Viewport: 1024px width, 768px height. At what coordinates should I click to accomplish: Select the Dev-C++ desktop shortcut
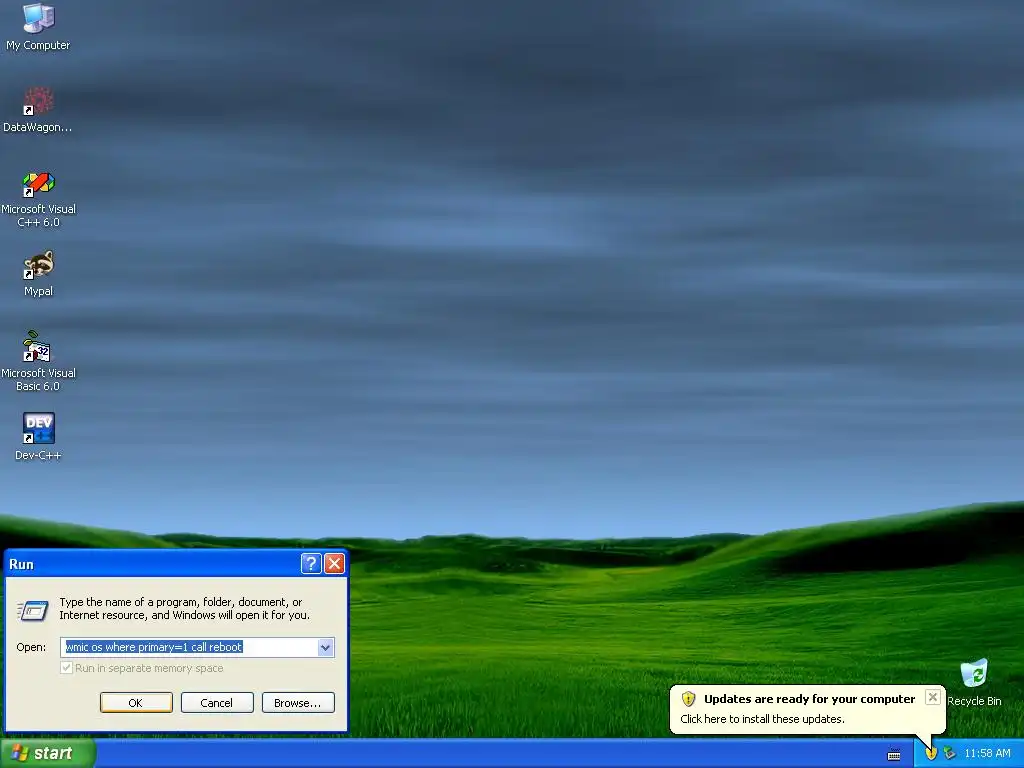pos(39,436)
